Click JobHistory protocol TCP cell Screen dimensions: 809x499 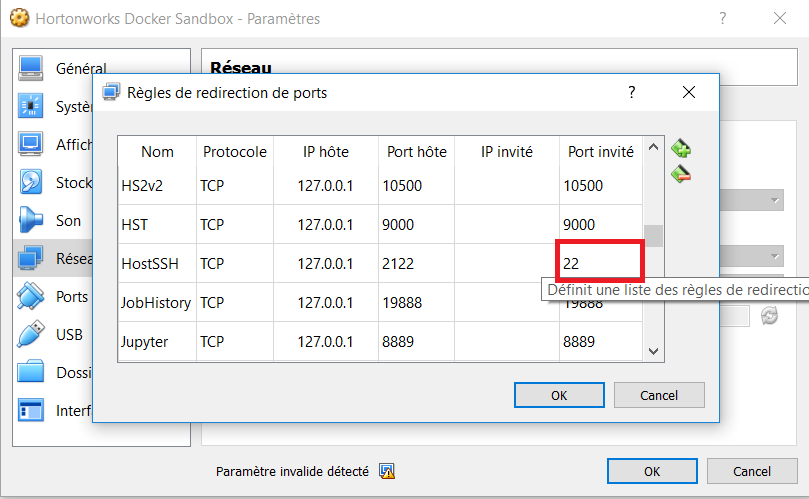[235, 302]
